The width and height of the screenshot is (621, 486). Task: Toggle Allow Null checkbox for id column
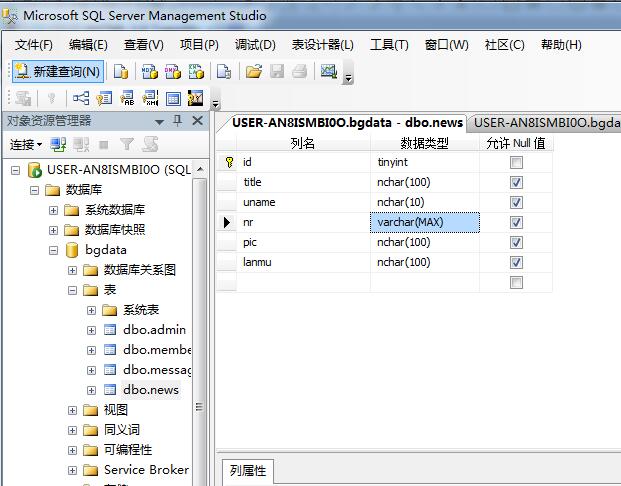tap(516, 162)
